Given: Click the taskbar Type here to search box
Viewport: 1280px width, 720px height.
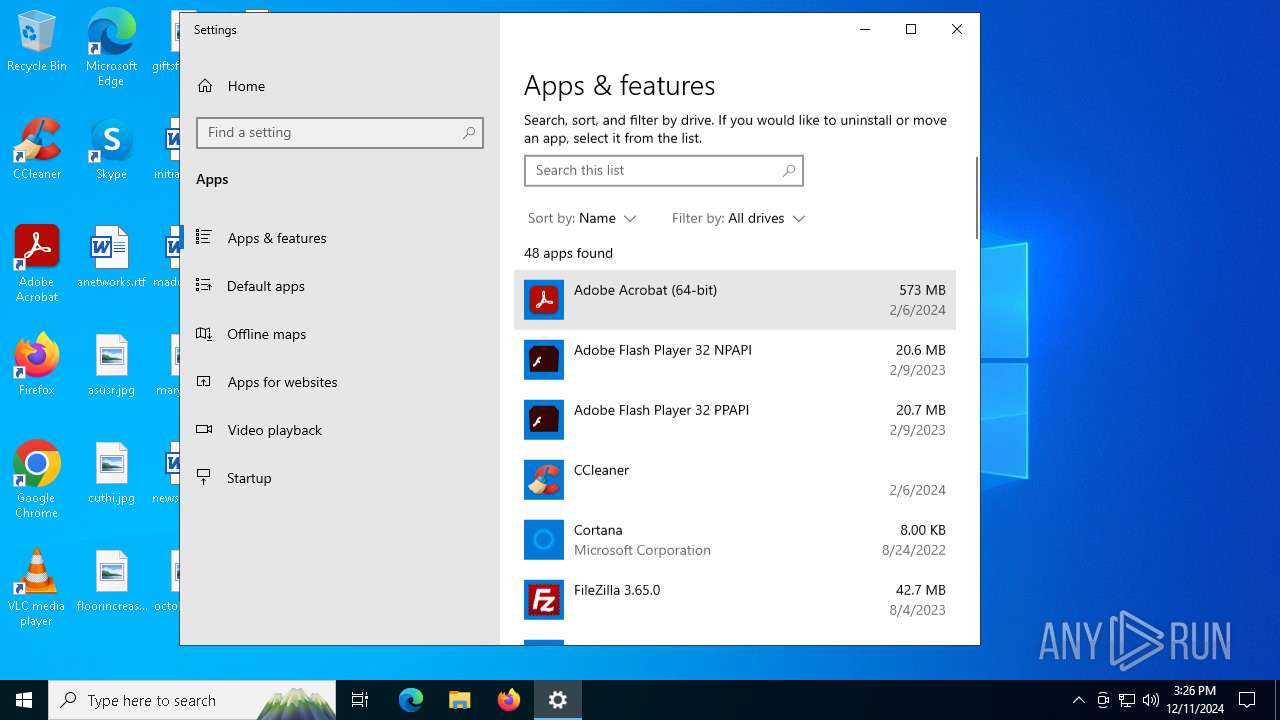Looking at the screenshot, I should pos(192,700).
